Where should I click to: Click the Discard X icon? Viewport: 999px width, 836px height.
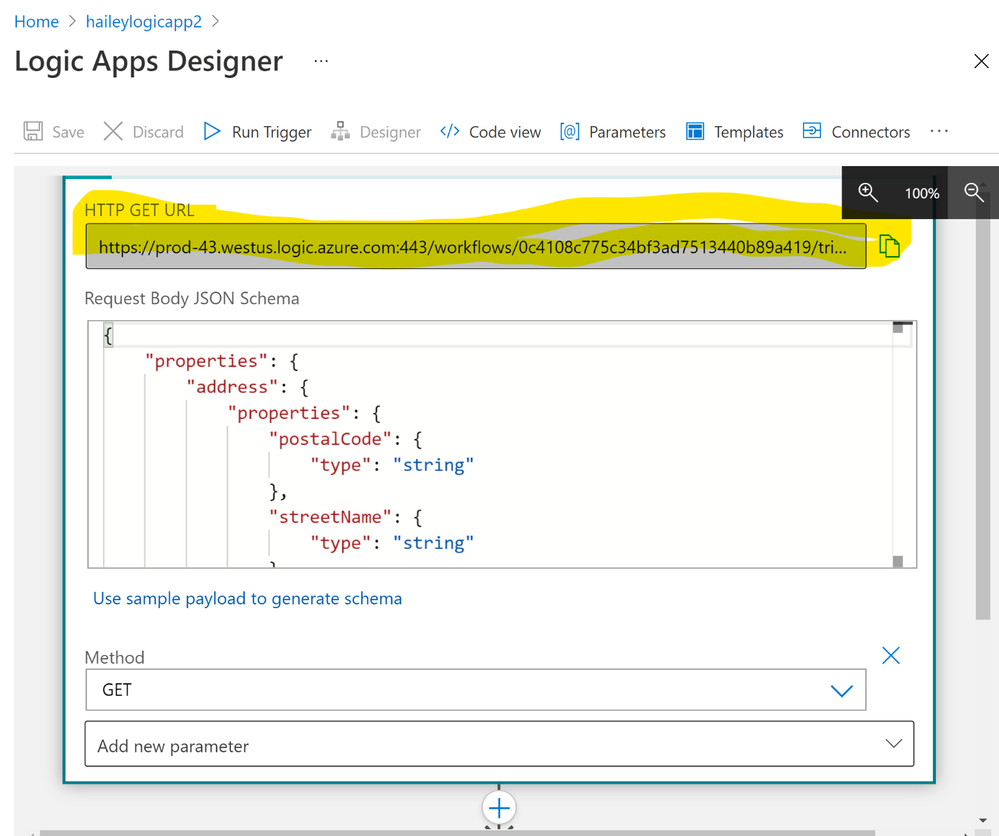[x=113, y=131]
